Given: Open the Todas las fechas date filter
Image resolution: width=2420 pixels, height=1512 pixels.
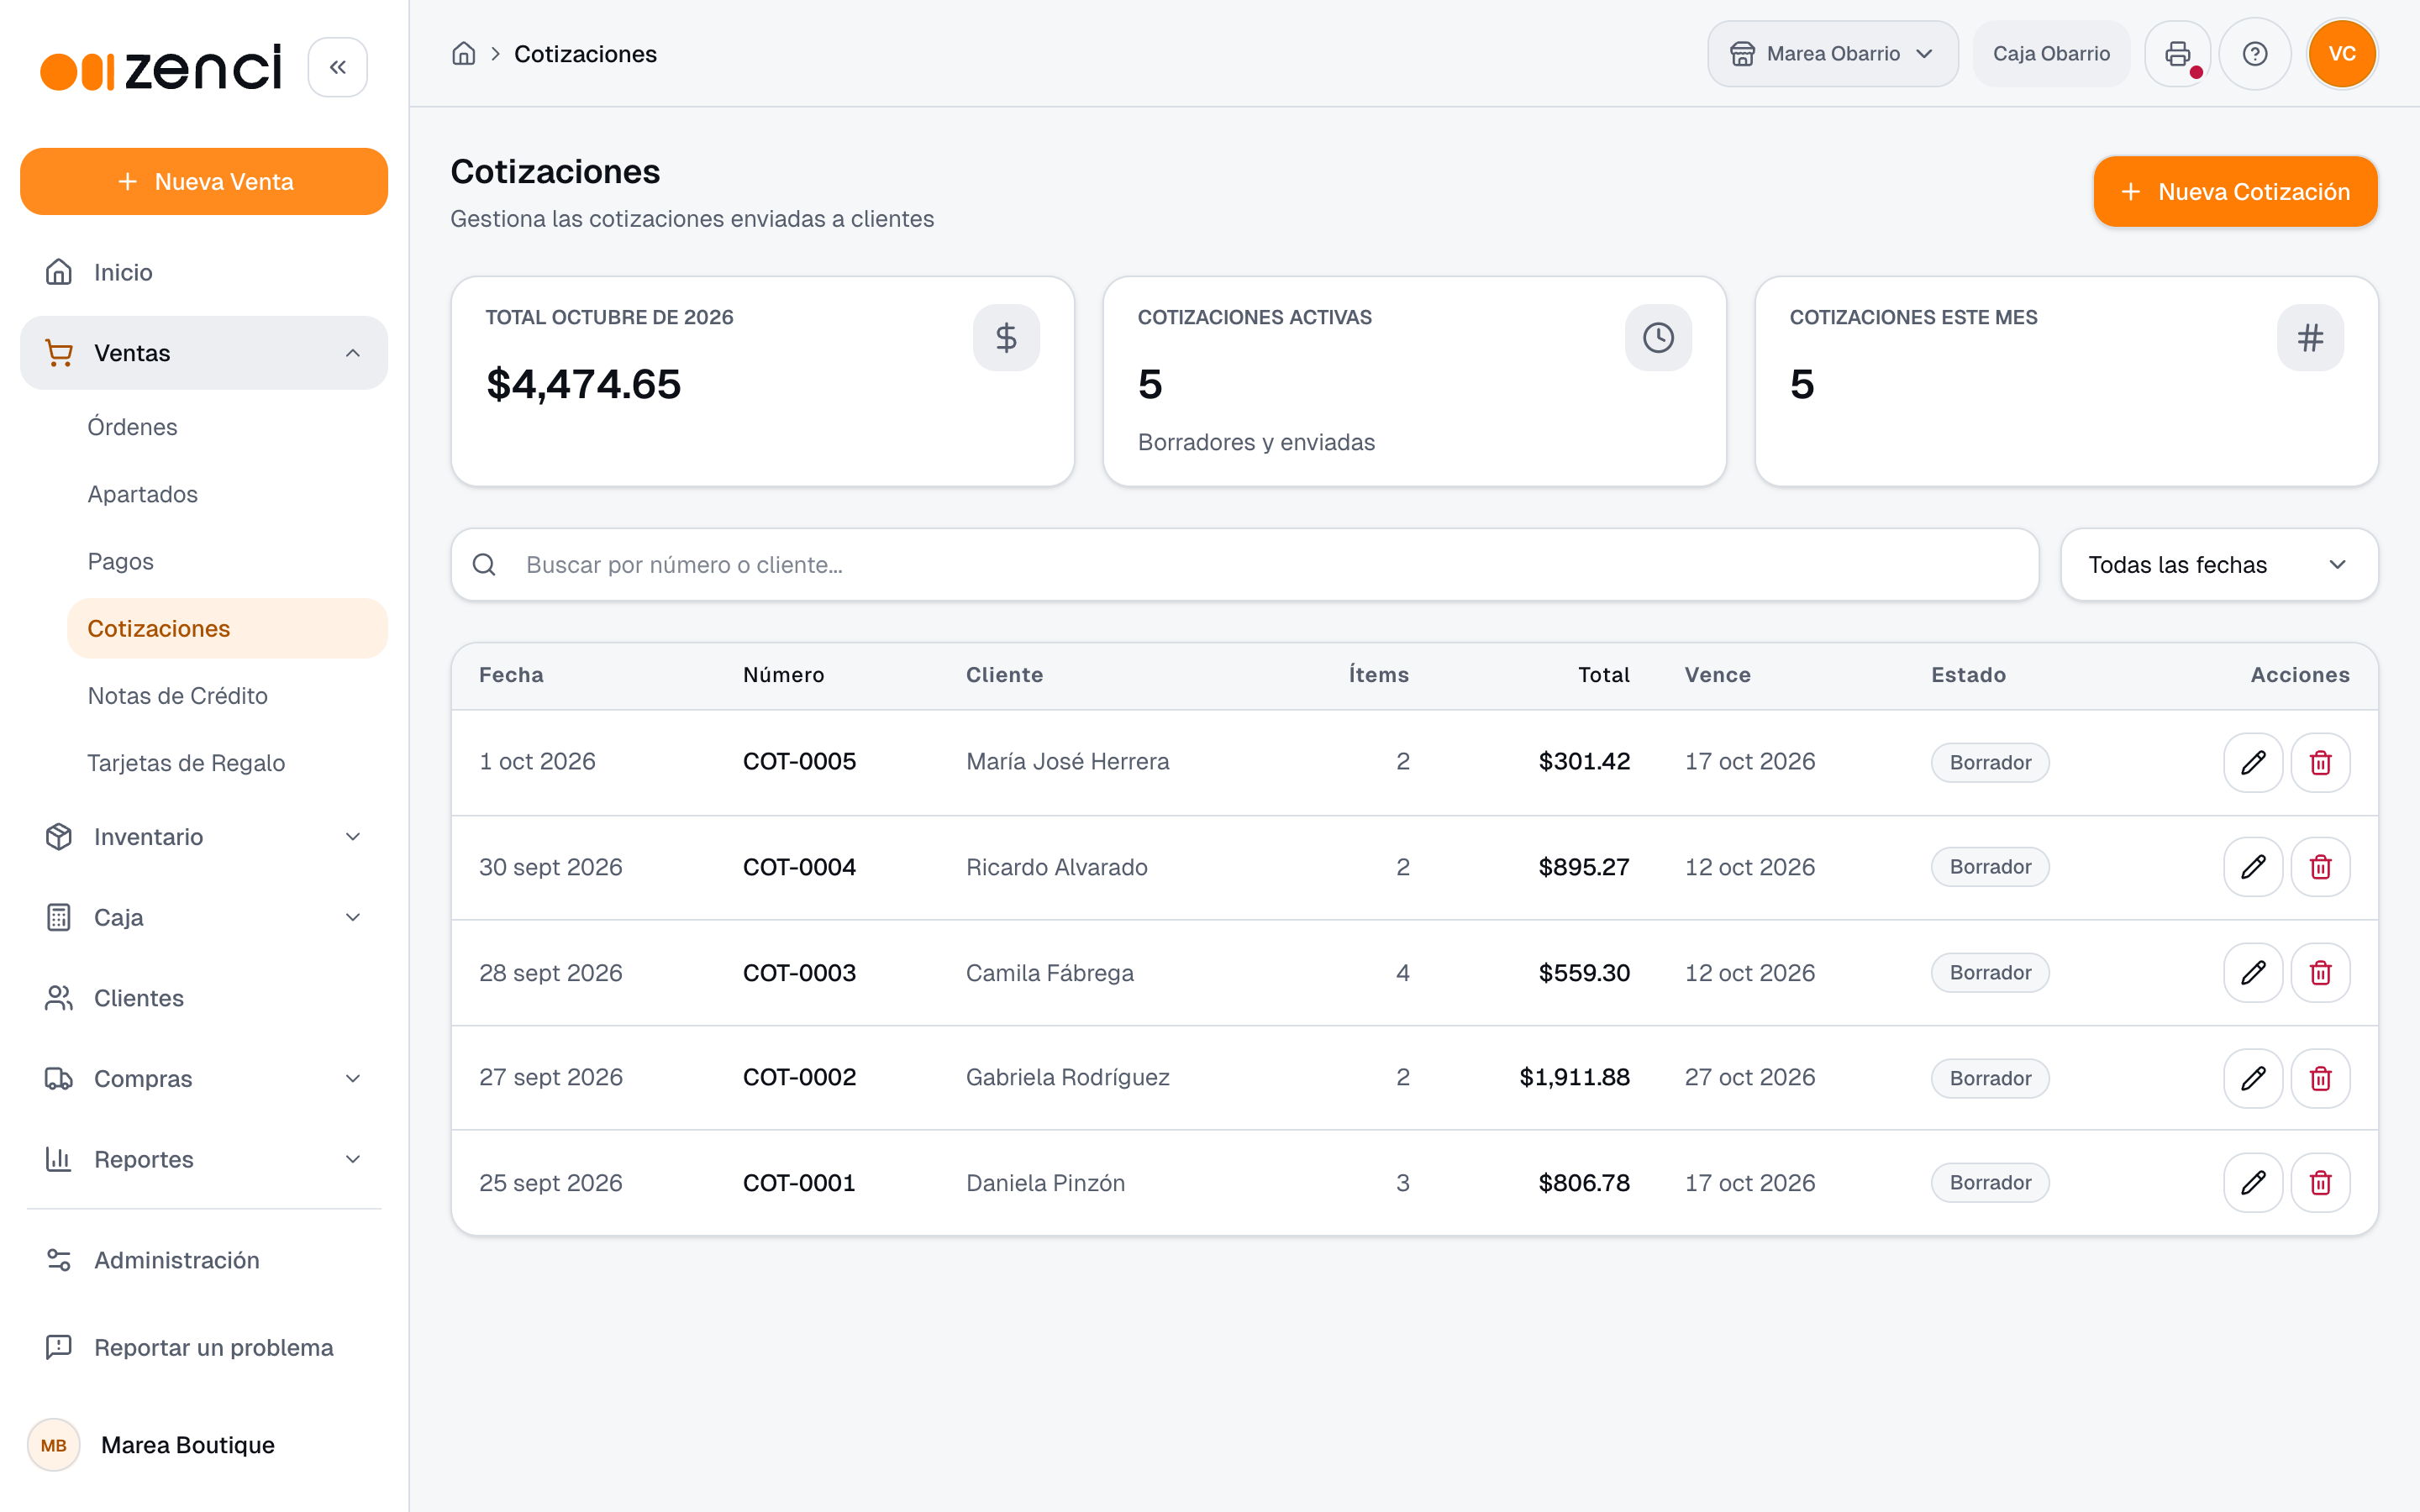Looking at the screenshot, I should pos(2219,565).
